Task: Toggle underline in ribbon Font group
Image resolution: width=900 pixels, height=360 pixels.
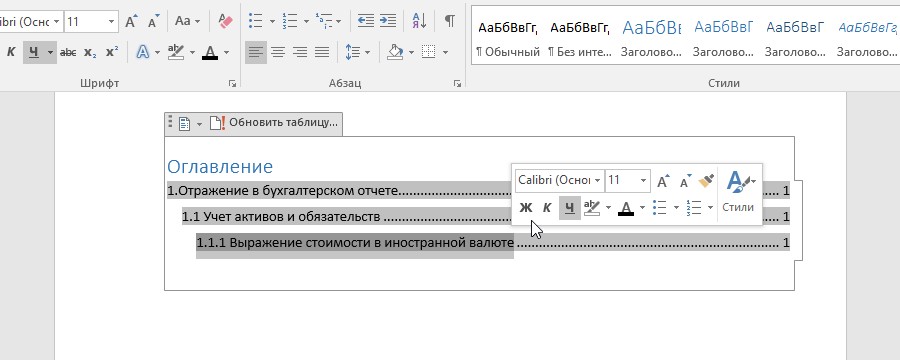Action: click(x=33, y=52)
